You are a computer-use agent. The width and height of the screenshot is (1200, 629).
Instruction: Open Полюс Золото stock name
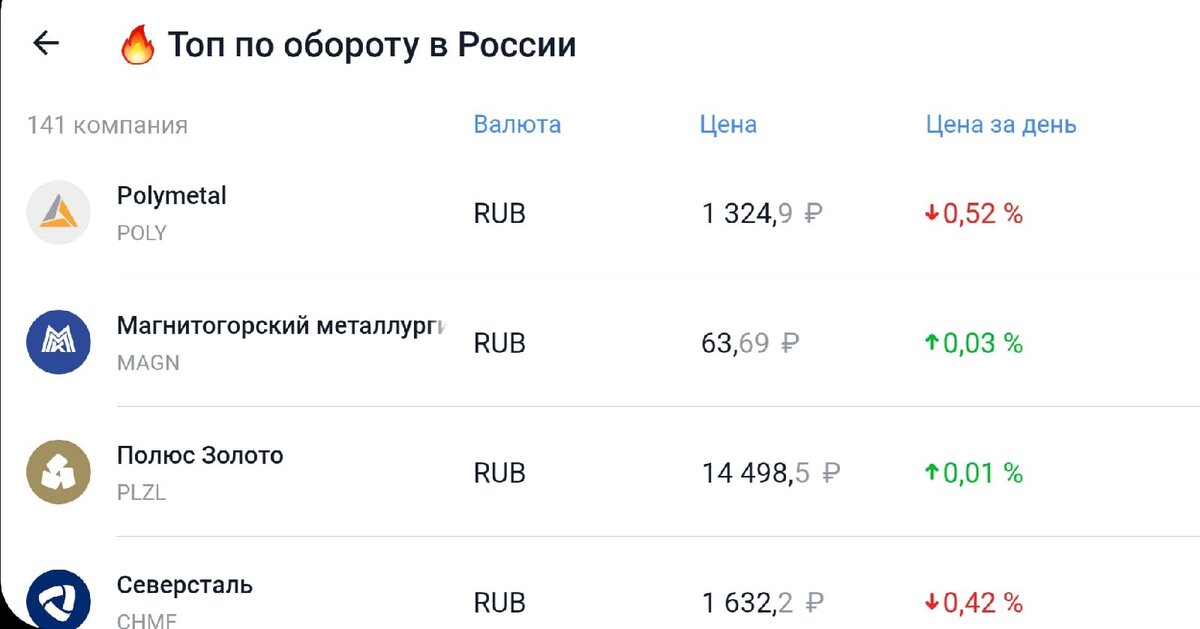tap(200, 456)
